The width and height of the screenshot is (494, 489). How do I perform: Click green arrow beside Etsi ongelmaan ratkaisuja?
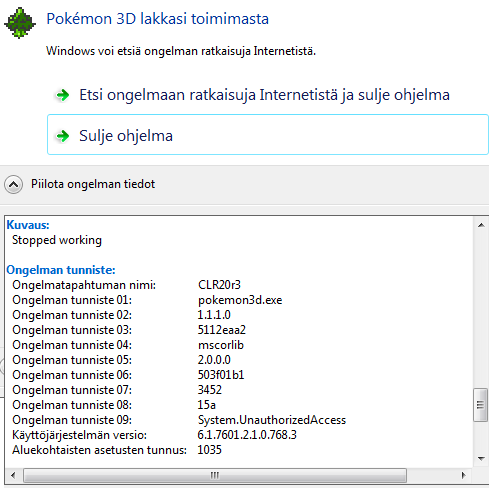click(x=62, y=95)
